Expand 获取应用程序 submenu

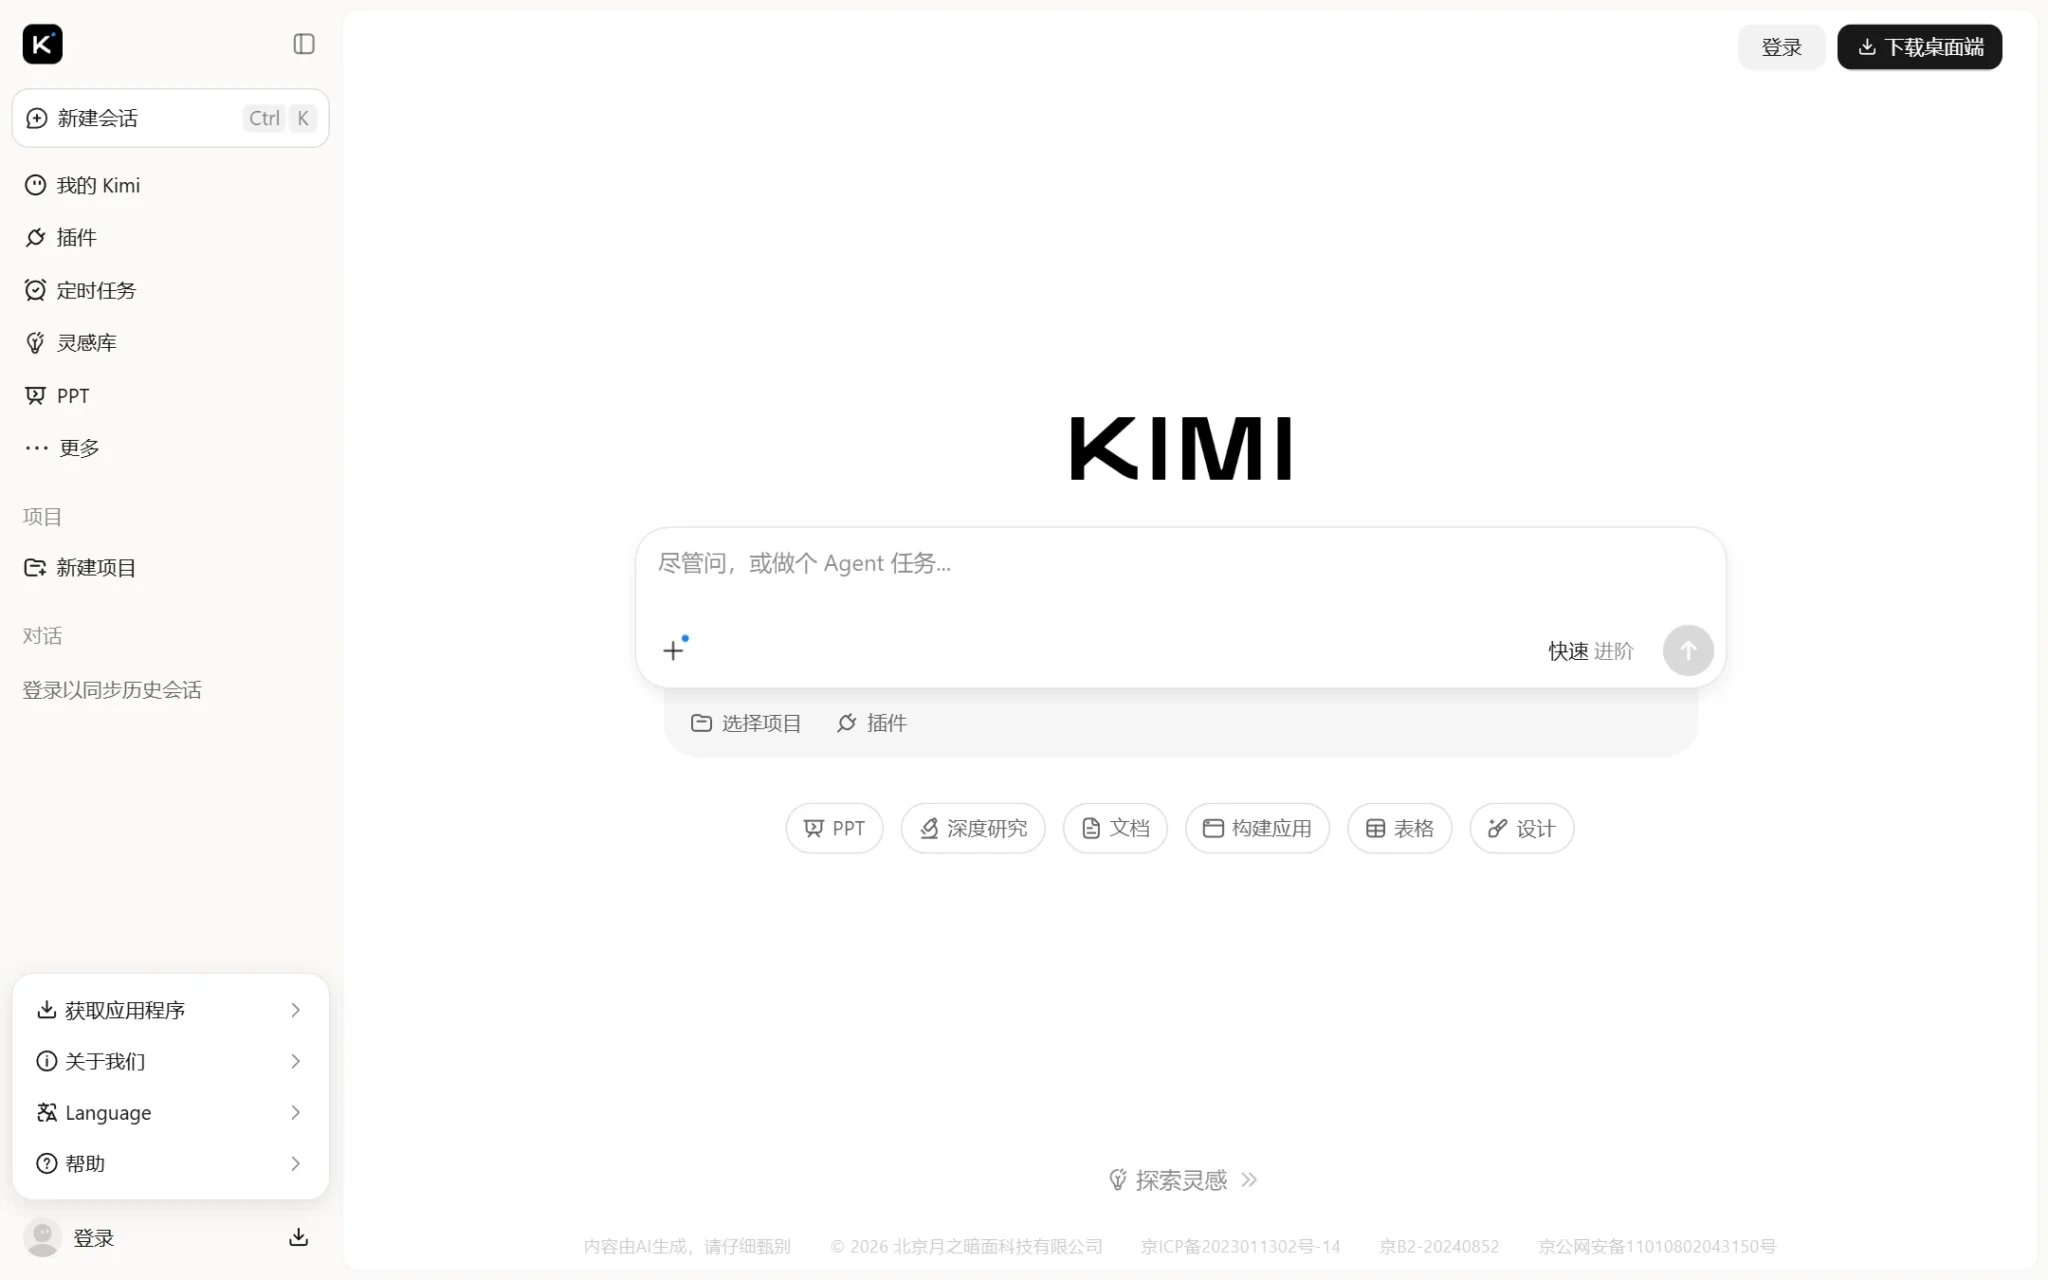[x=170, y=1010]
